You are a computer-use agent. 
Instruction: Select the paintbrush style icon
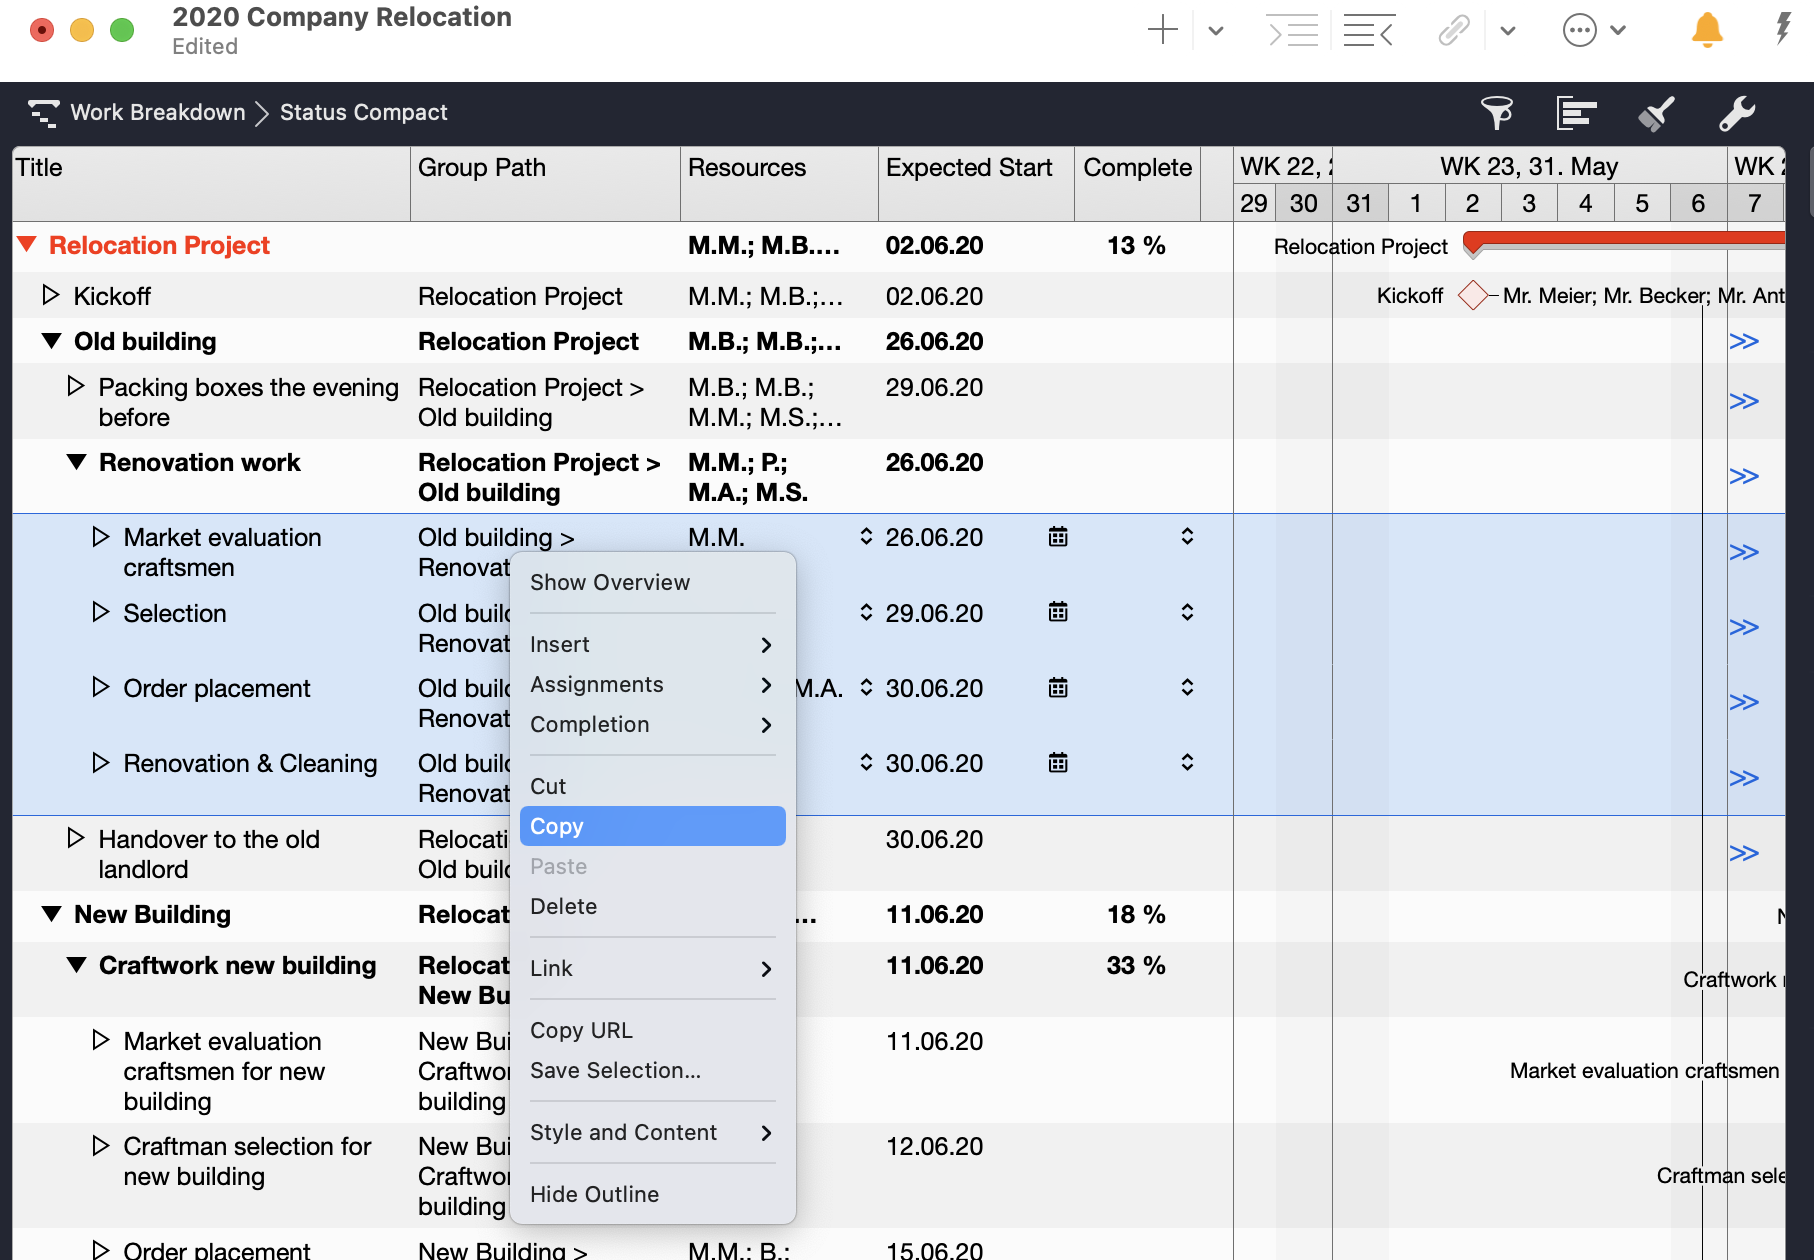click(x=1655, y=113)
